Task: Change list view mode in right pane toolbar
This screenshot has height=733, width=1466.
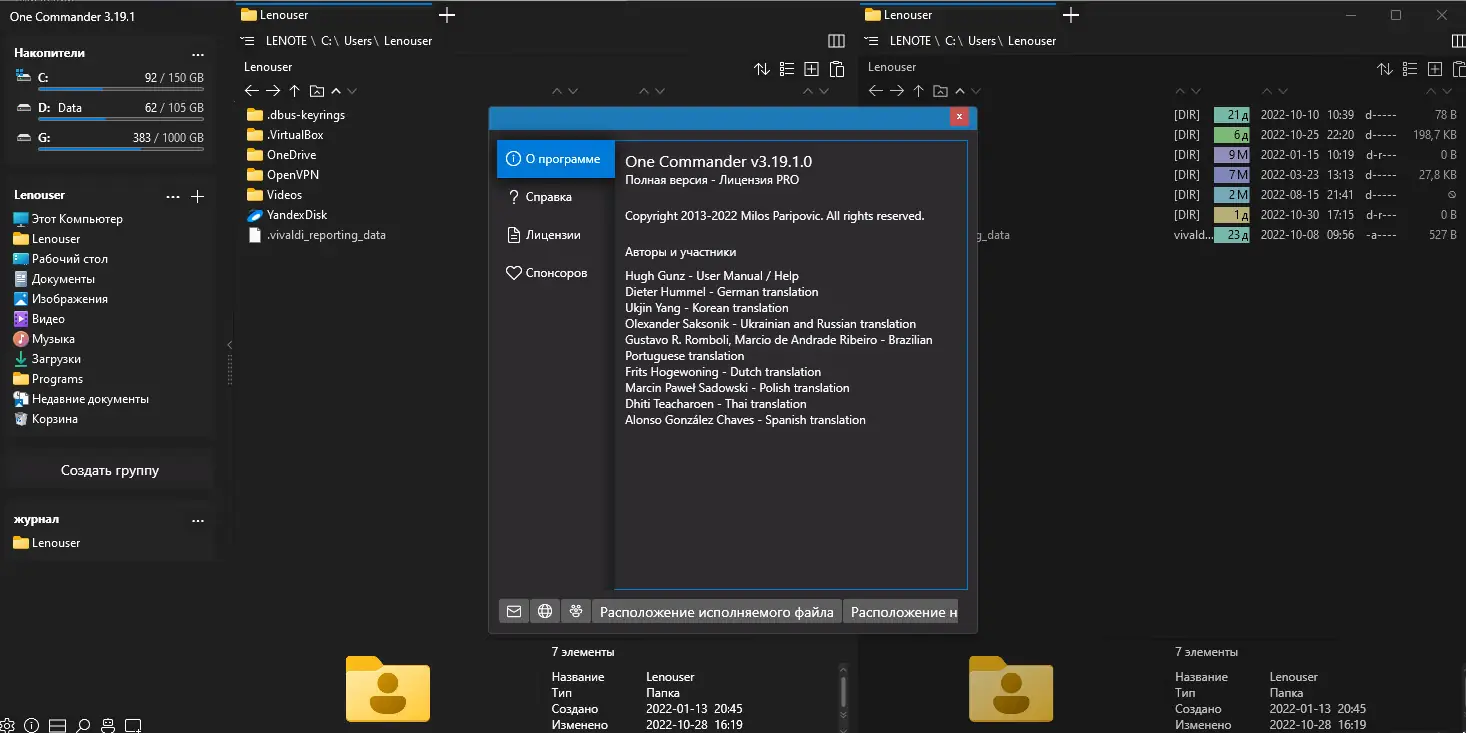Action: [x=1410, y=69]
